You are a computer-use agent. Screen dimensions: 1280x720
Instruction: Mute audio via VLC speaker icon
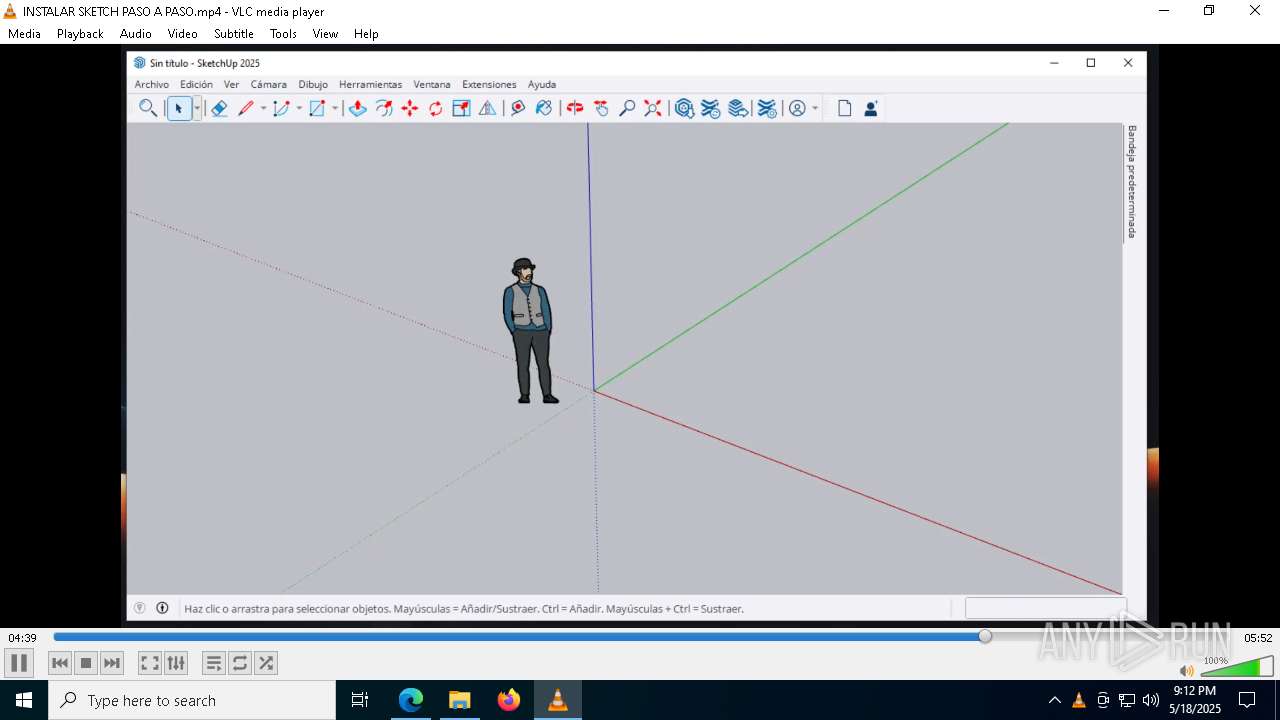pyautogui.click(x=1187, y=671)
